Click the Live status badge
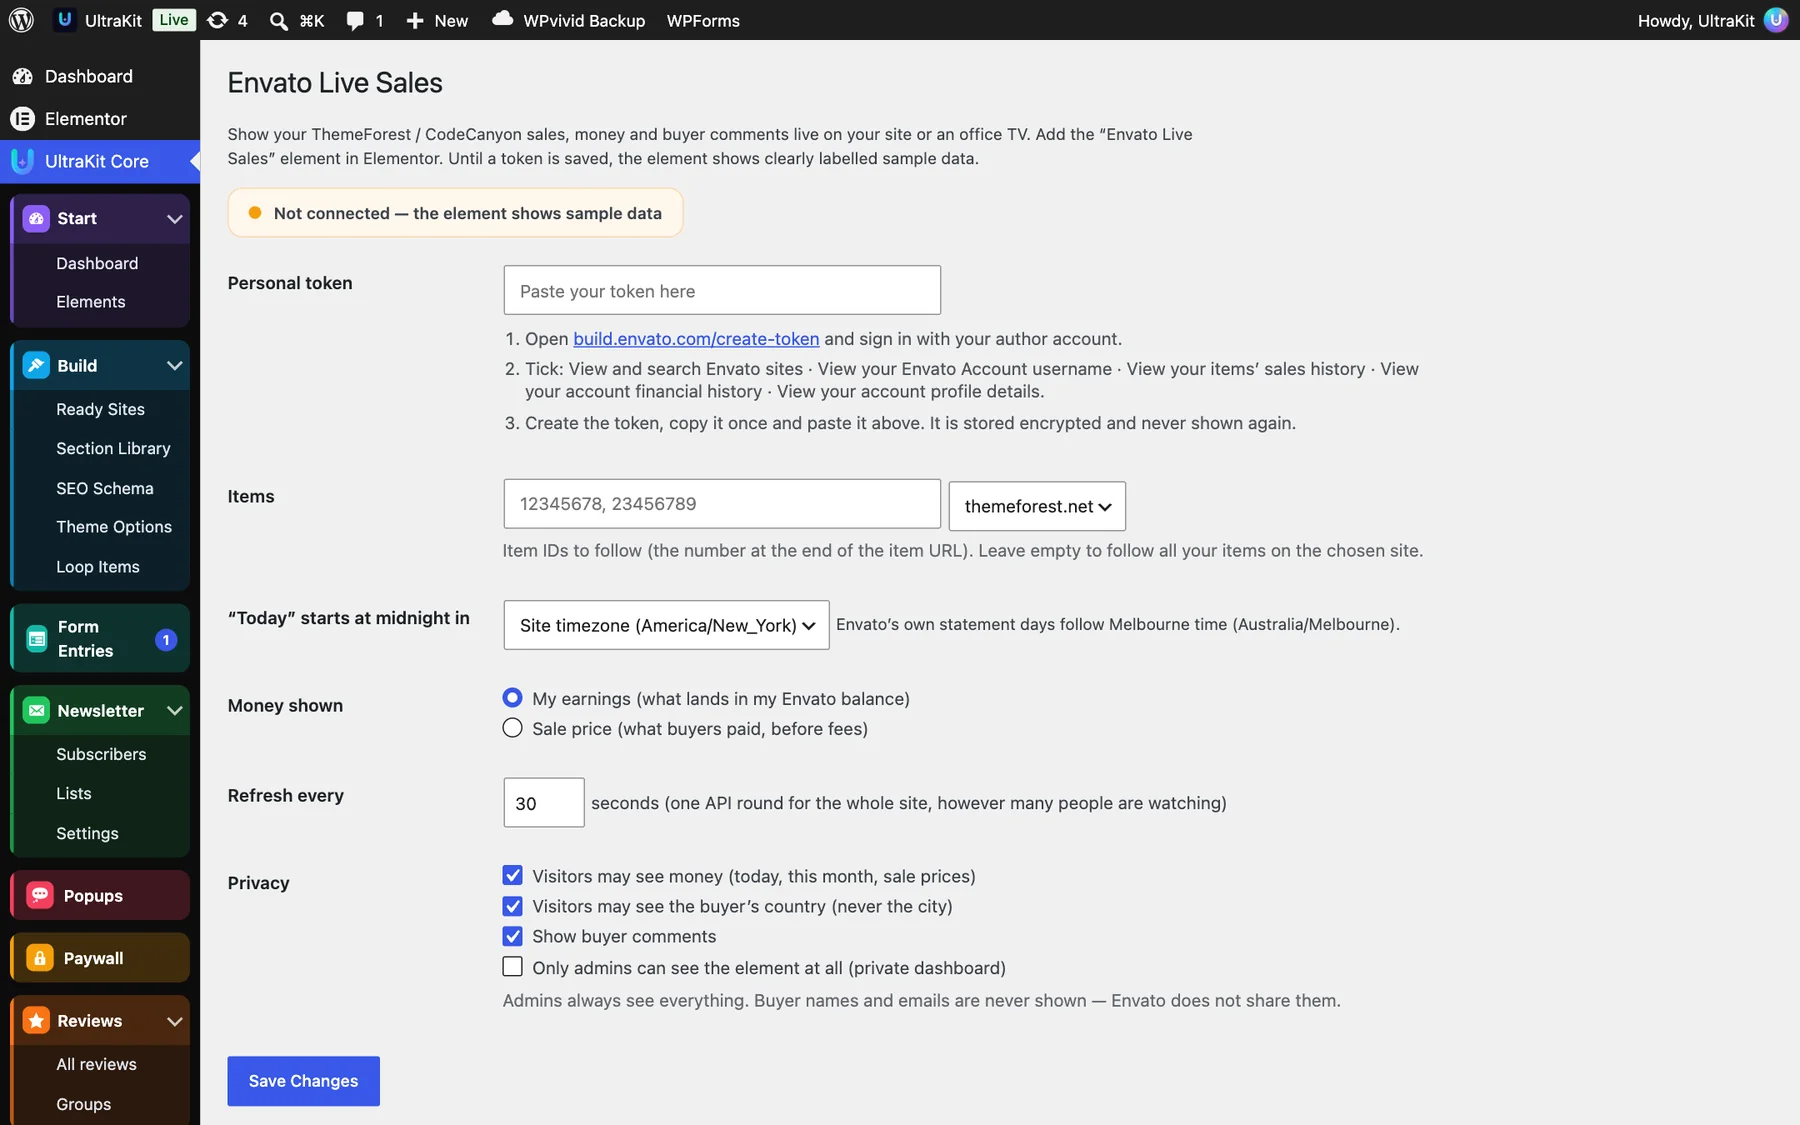 tap(174, 20)
